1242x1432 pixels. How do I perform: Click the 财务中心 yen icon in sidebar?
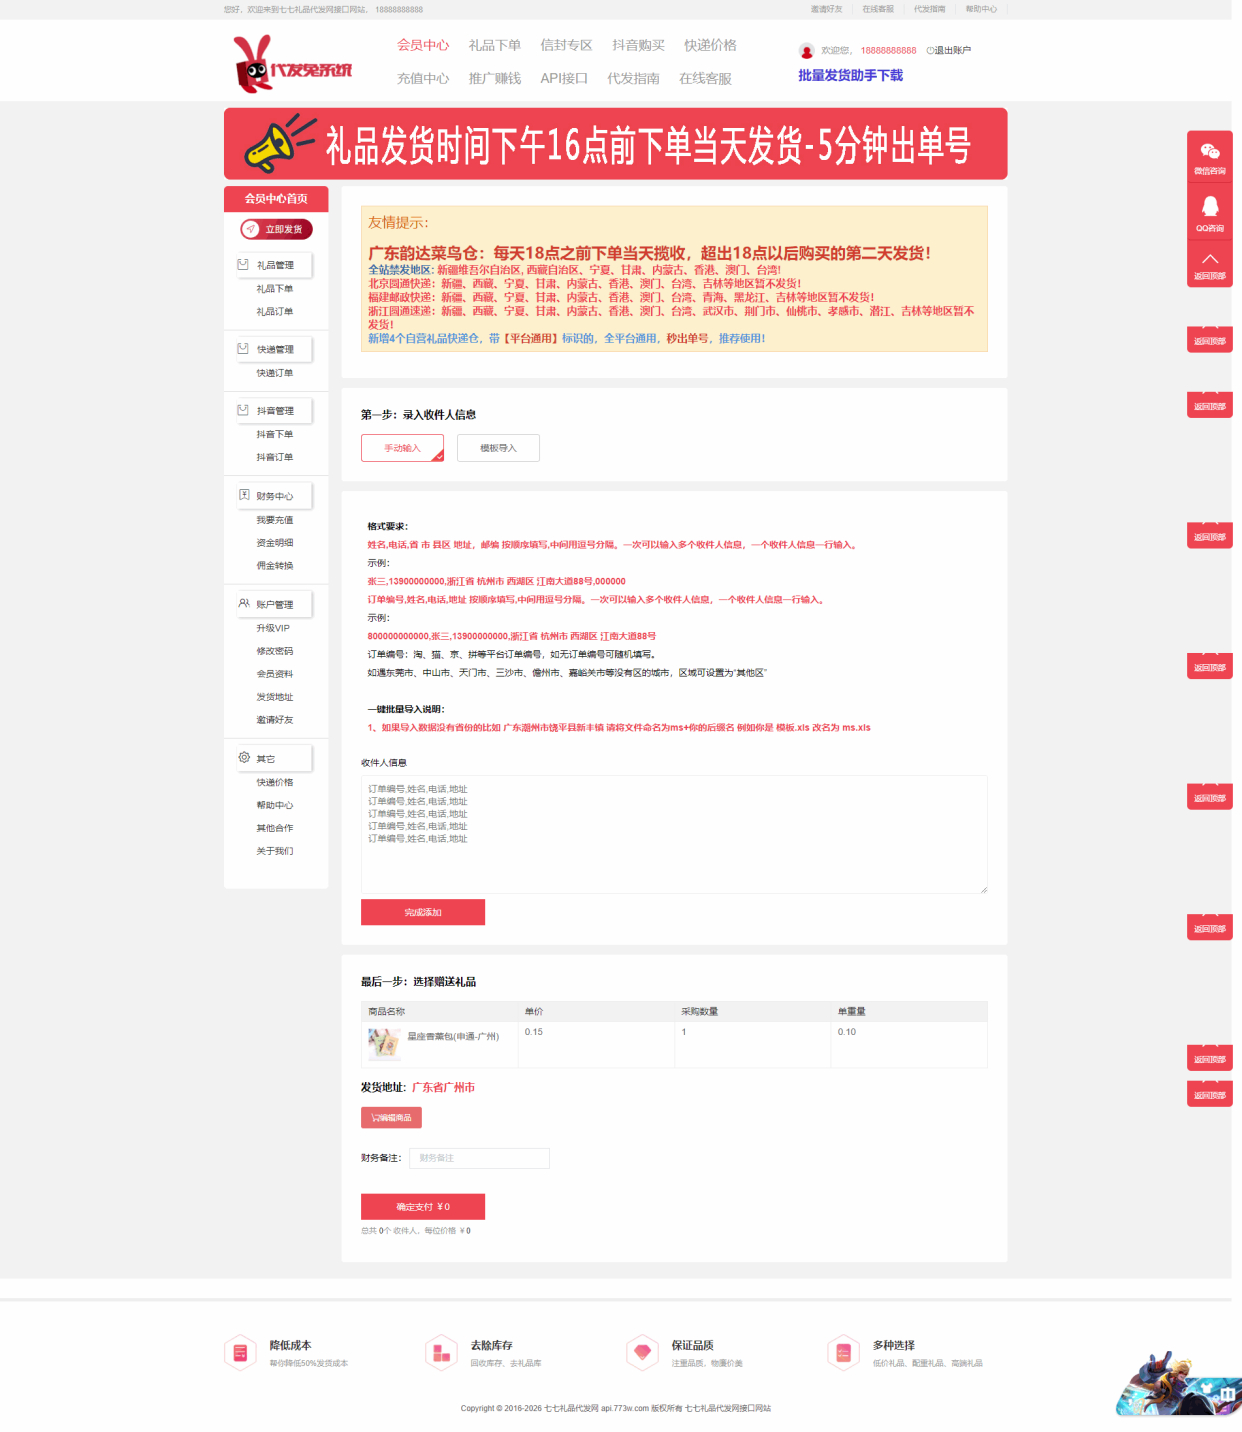(x=244, y=495)
